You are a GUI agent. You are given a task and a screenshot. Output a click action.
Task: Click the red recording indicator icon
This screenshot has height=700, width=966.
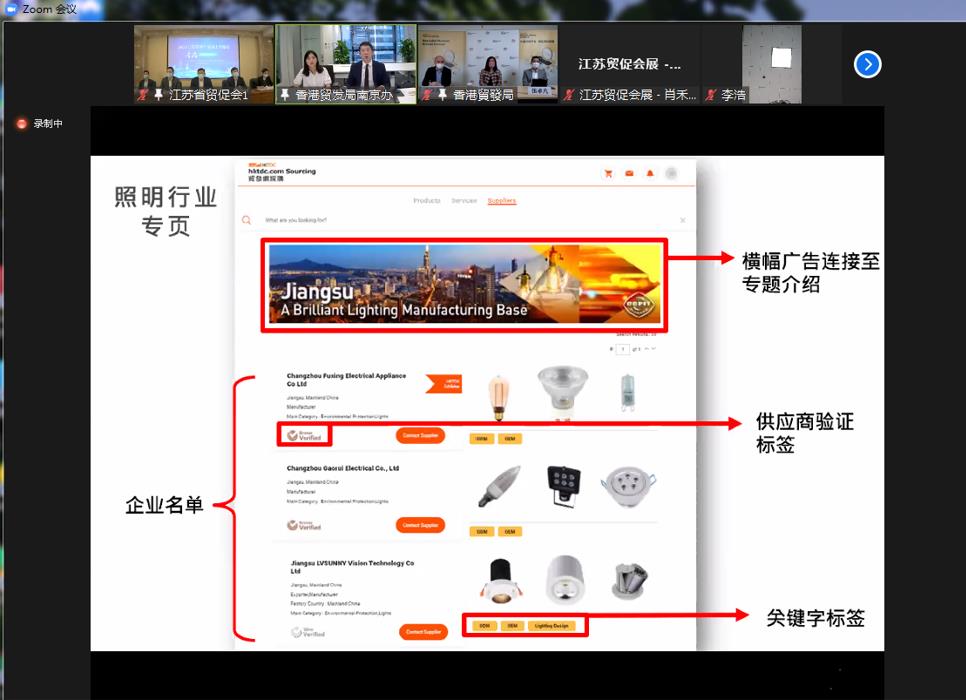pos(22,124)
